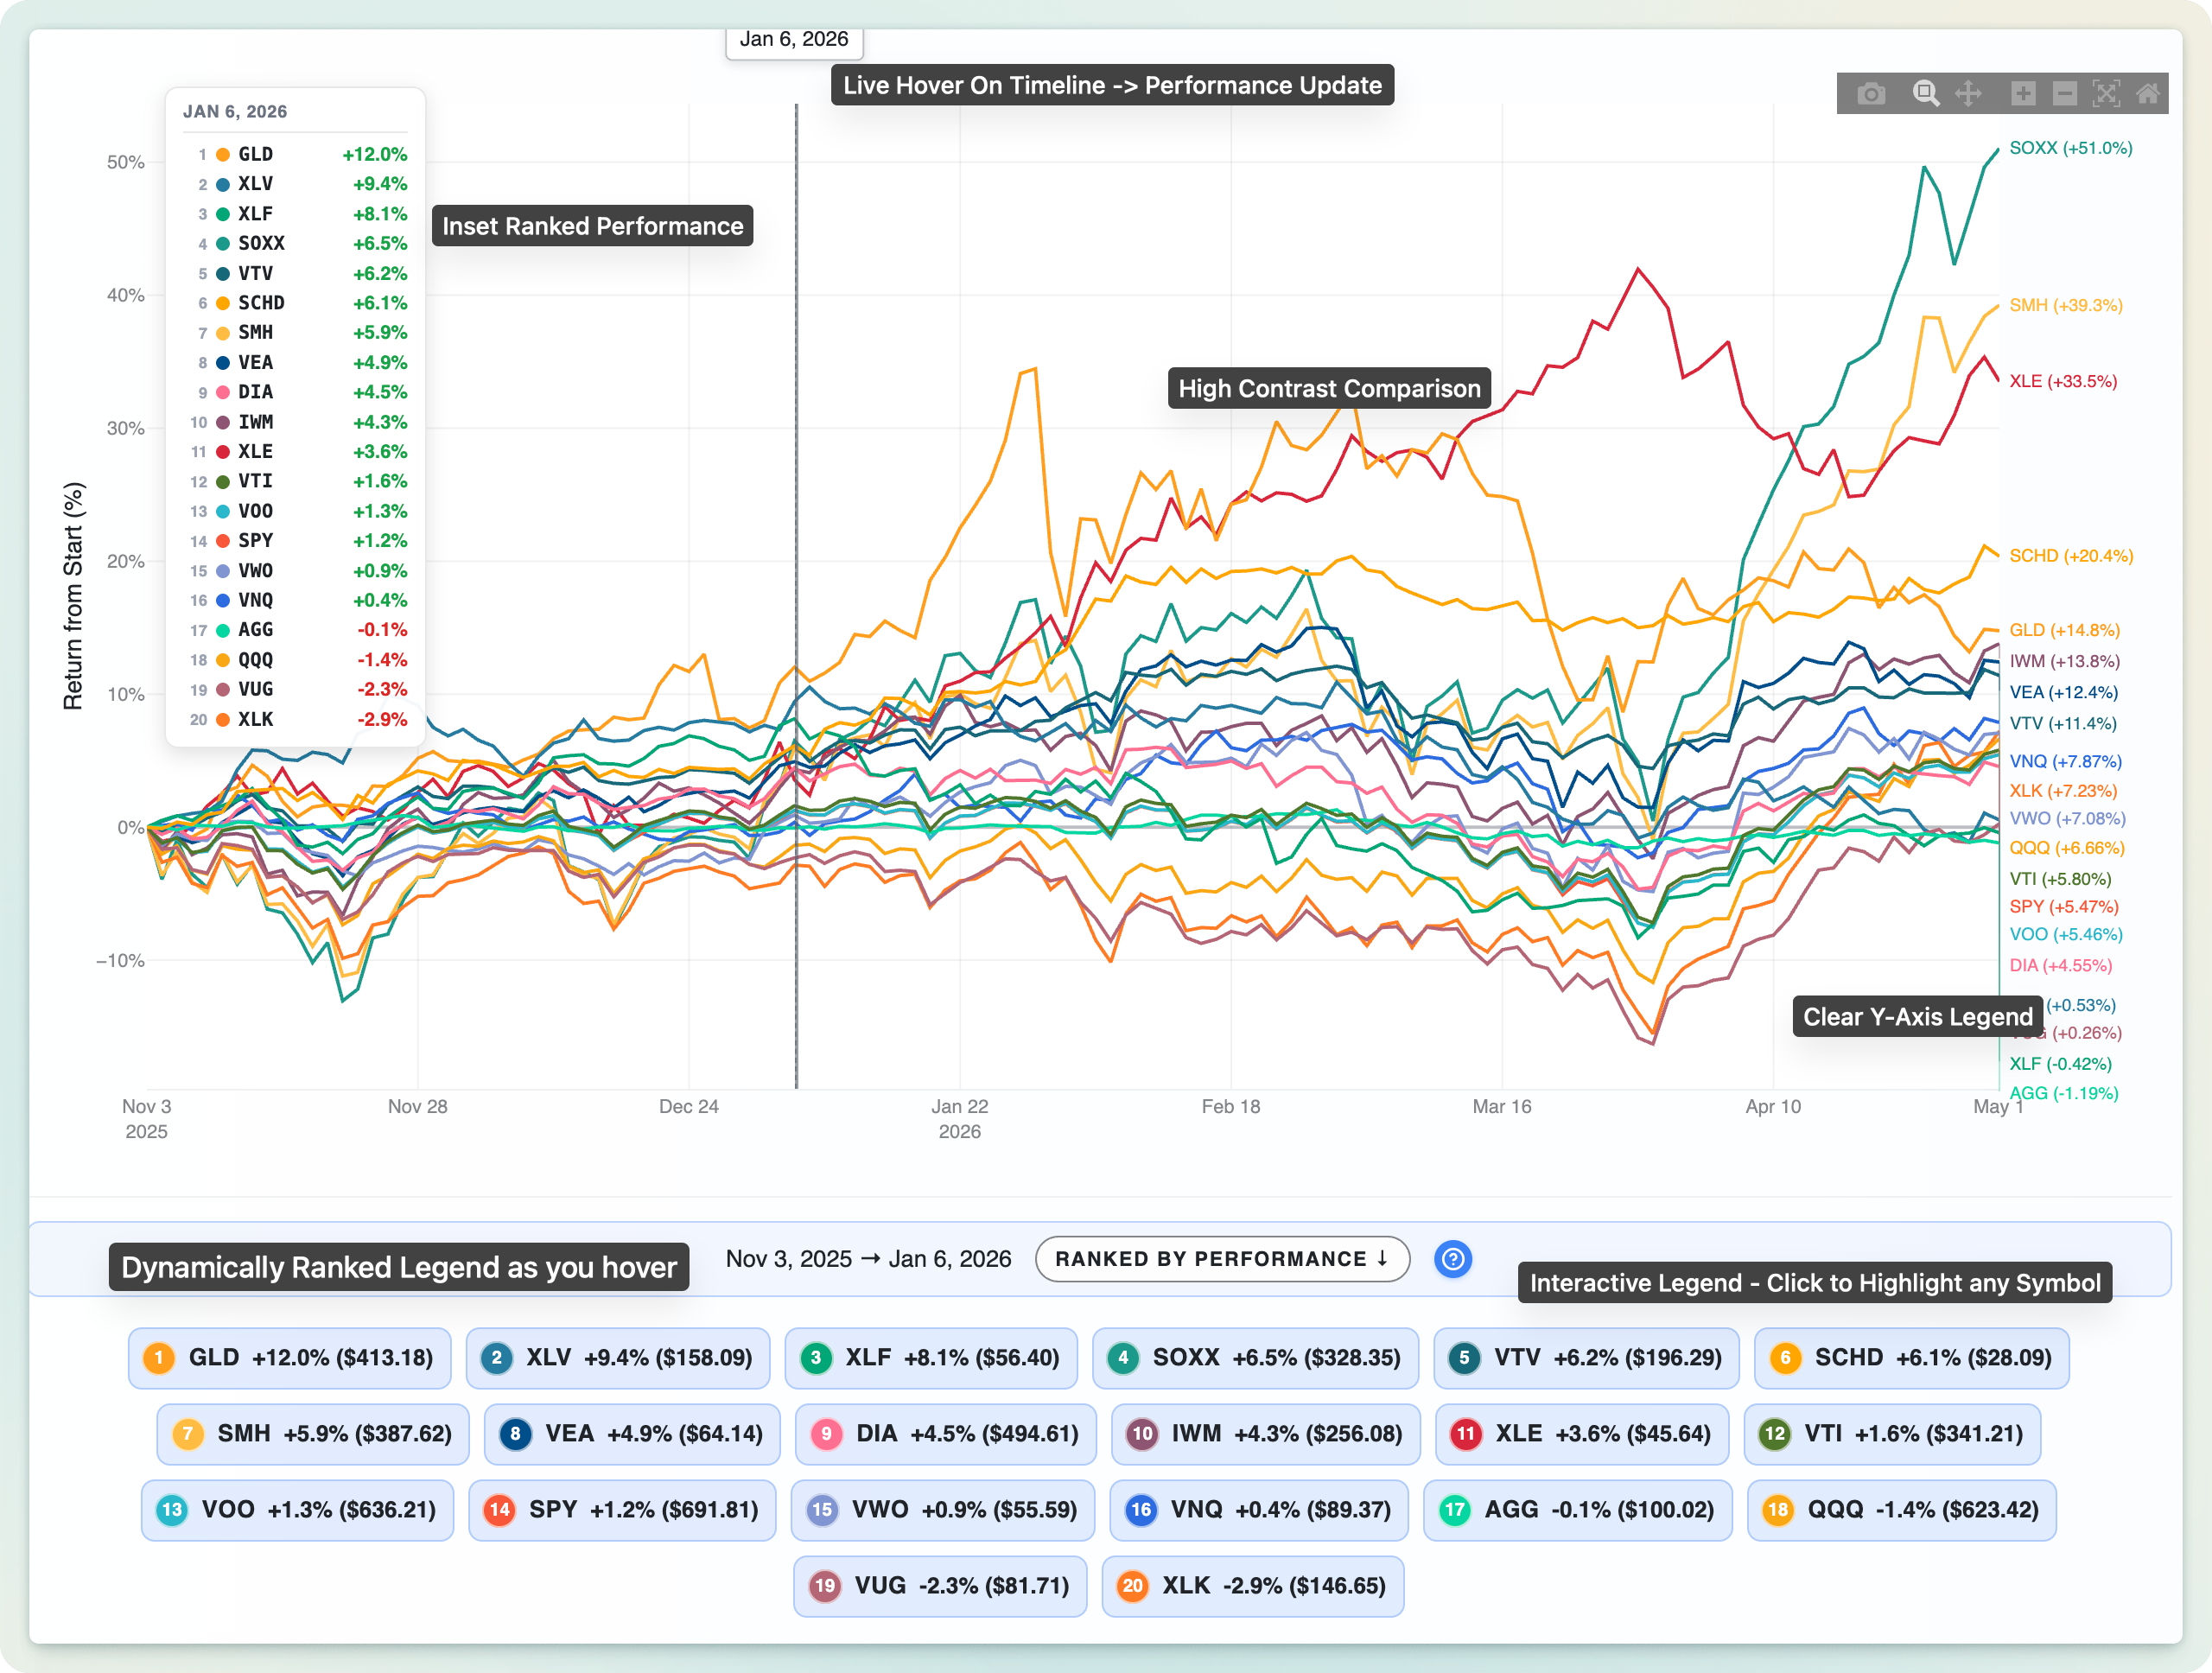2212x1673 pixels.
Task: Click the IWM (+13.8%) line end label
Action: click(2065, 661)
